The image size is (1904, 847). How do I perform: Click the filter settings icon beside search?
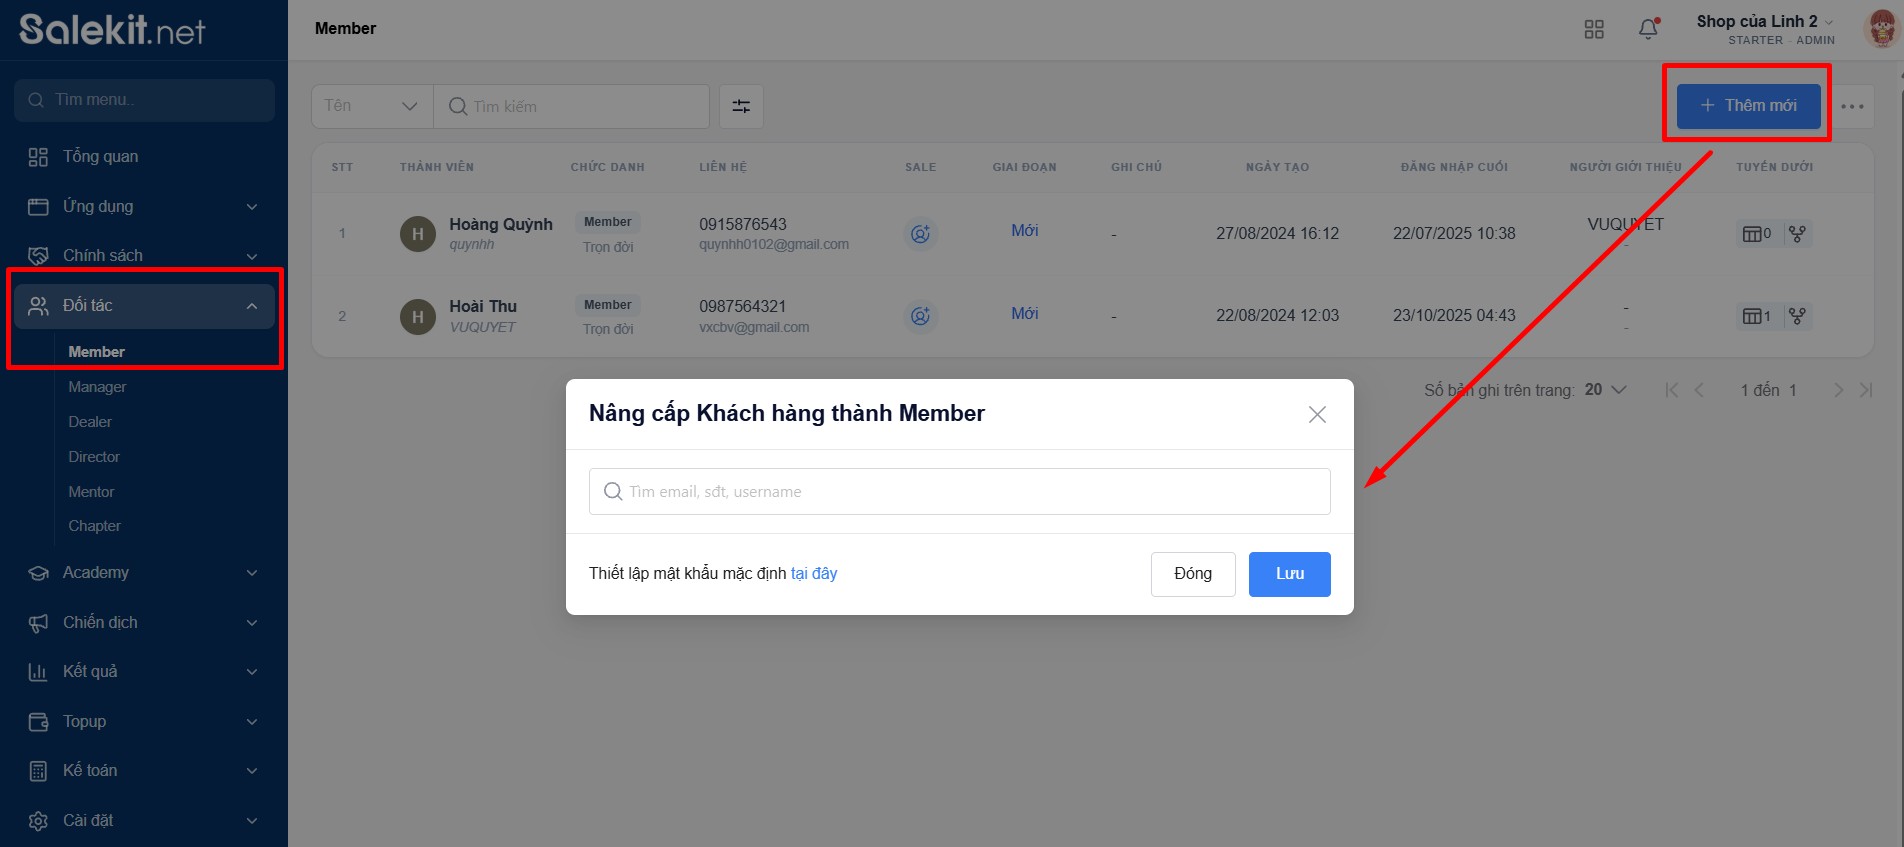point(741,106)
